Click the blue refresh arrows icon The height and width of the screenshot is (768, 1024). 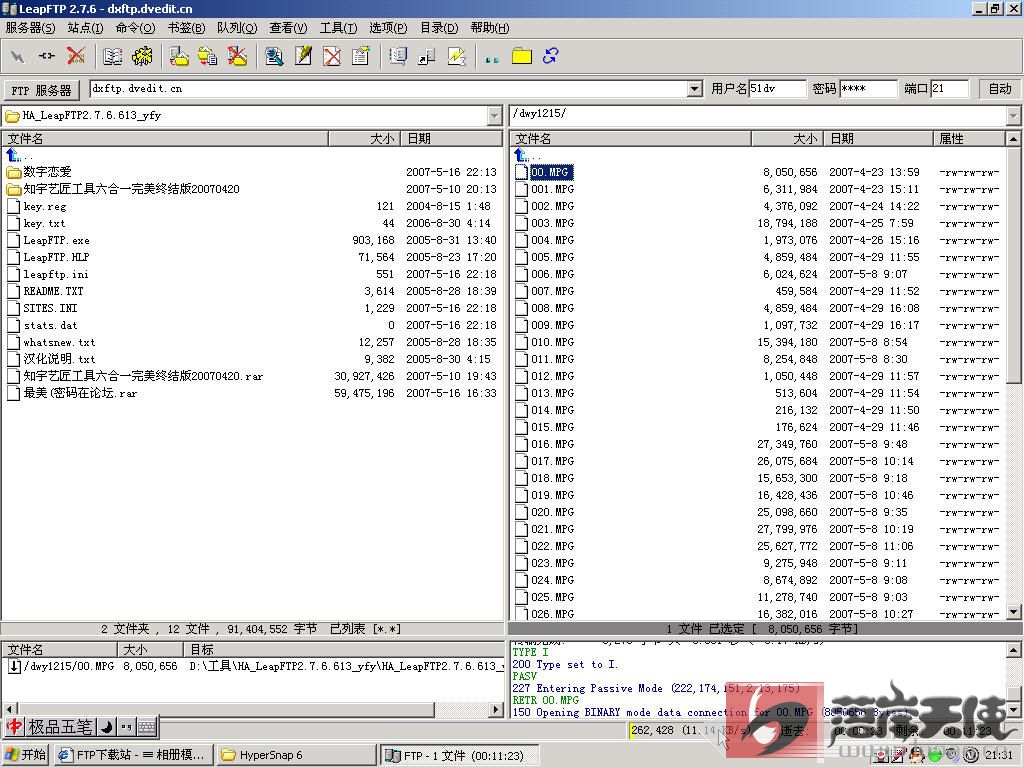pos(551,57)
